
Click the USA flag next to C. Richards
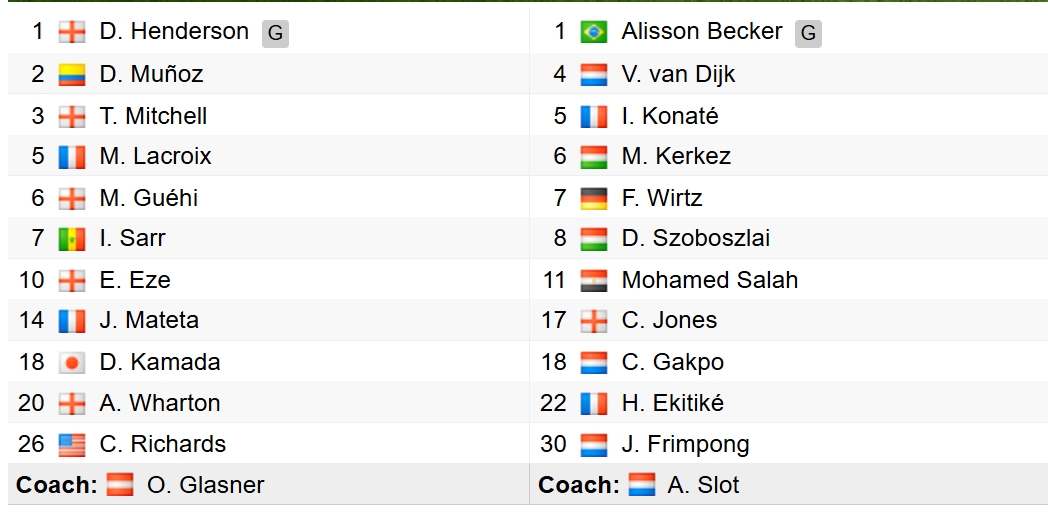pos(72,444)
